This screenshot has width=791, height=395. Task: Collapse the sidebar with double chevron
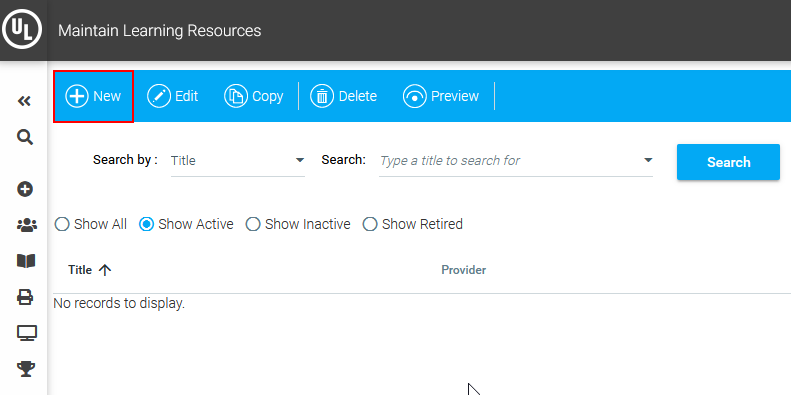pos(24,101)
